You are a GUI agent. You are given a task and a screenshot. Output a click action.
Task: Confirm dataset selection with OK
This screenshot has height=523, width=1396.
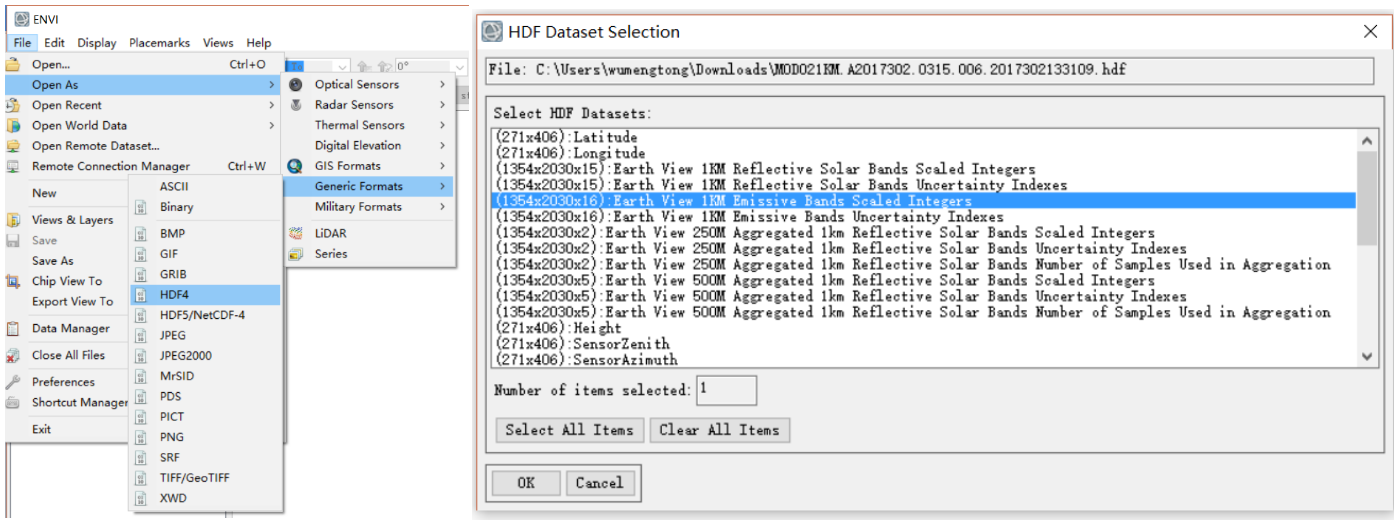pos(526,483)
